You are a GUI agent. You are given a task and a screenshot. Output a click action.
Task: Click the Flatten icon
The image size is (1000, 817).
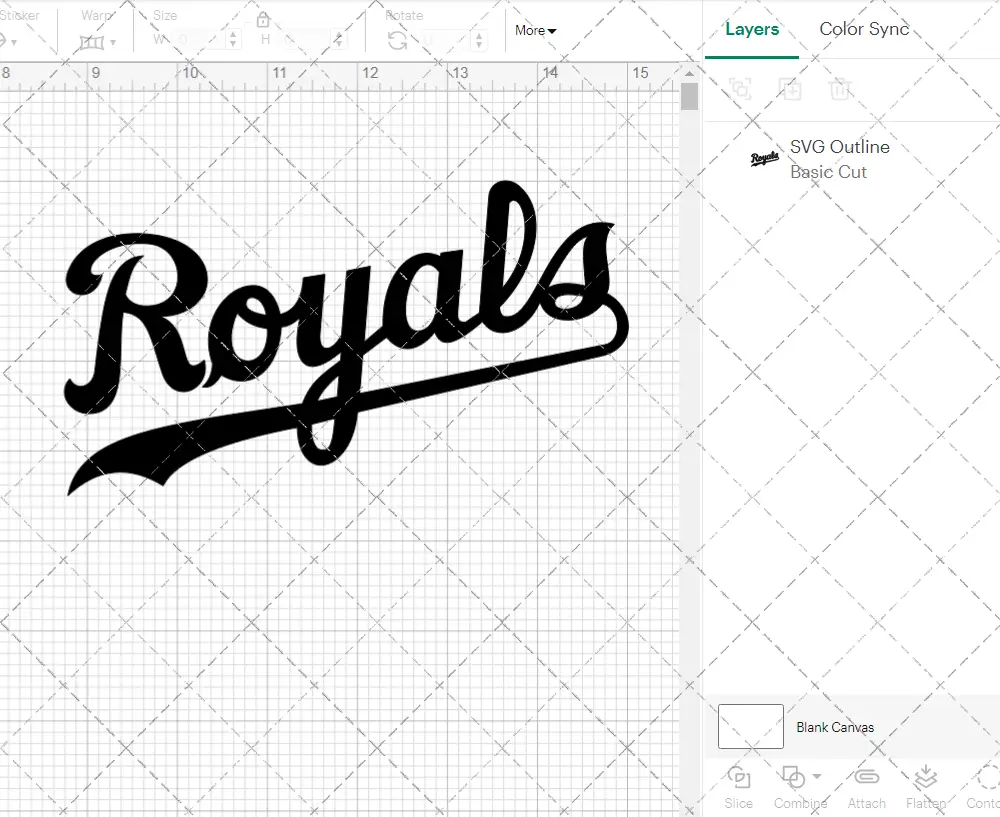[924, 783]
